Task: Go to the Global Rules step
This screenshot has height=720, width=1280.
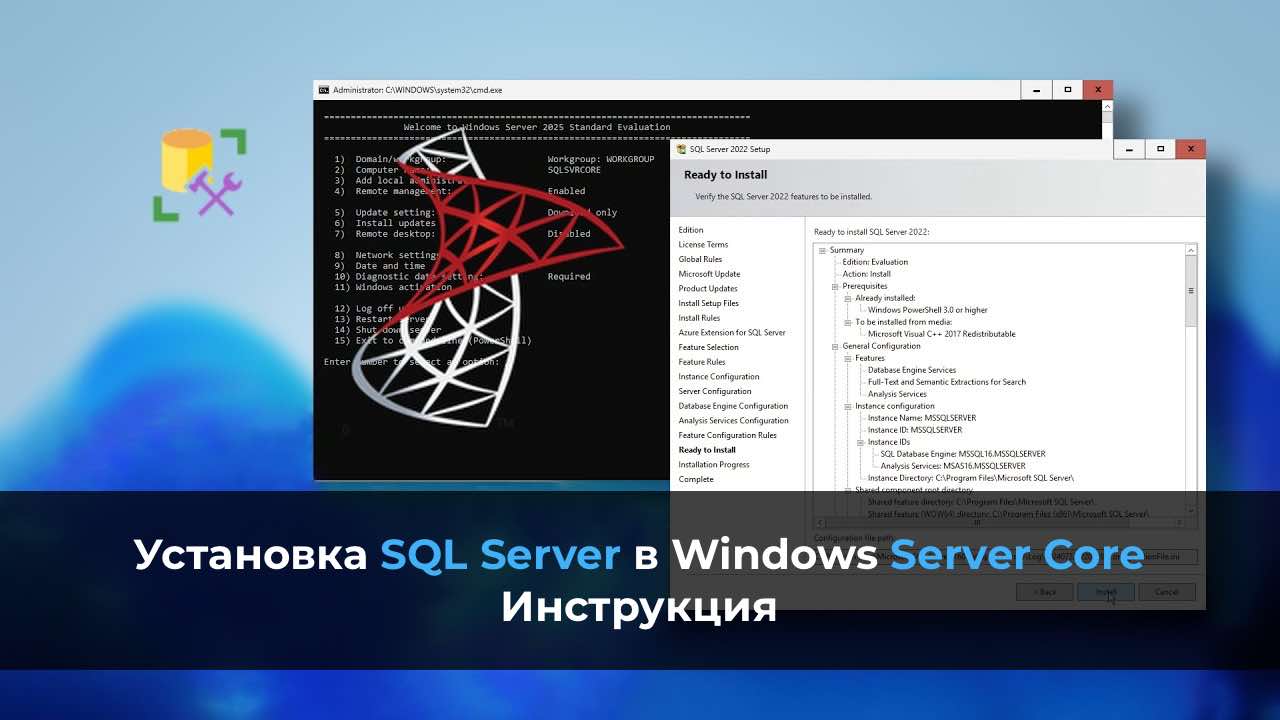Action: [700, 259]
